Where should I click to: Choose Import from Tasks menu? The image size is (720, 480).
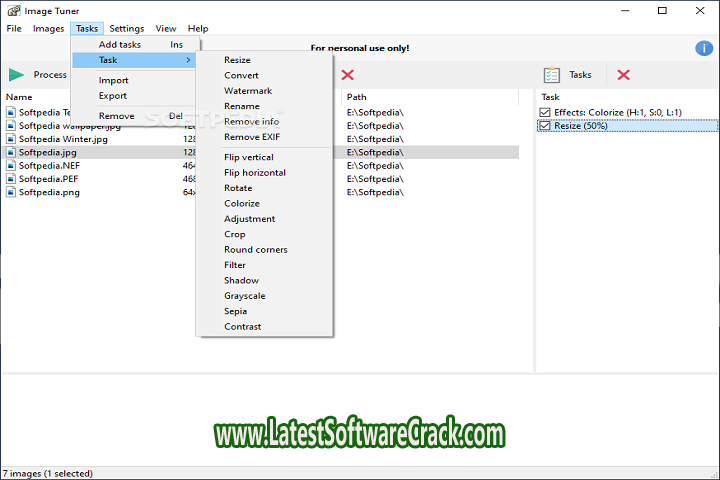[135, 80]
